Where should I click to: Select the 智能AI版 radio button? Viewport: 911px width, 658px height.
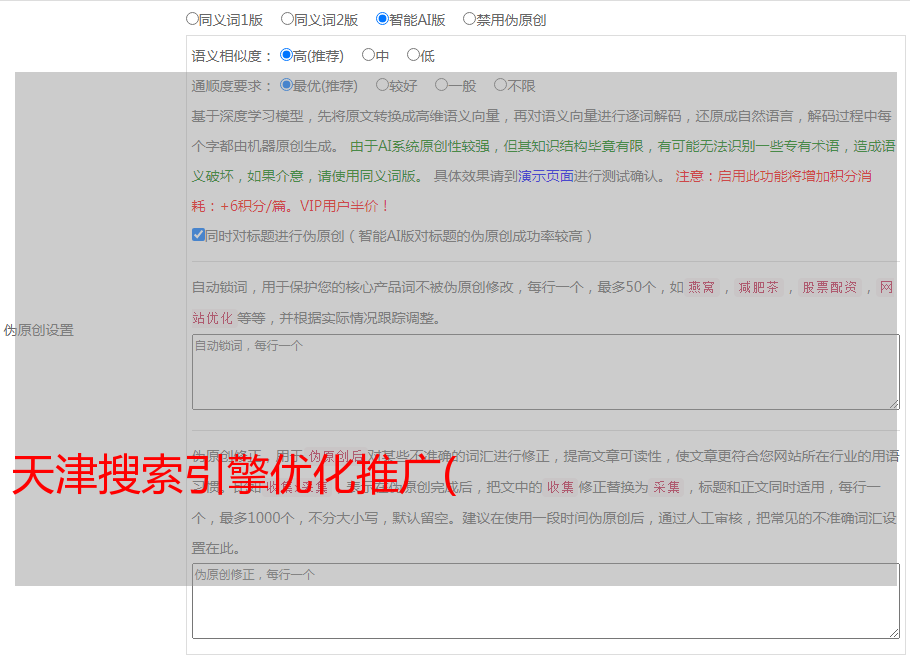coord(383,19)
